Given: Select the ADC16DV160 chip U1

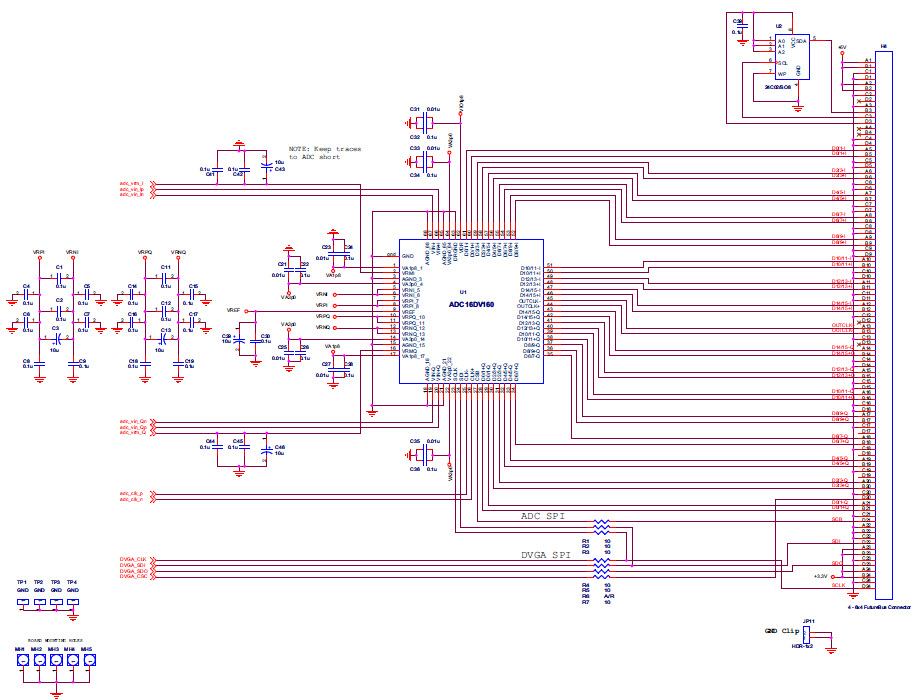Looking at the screenshot, I should coord(470,311).
